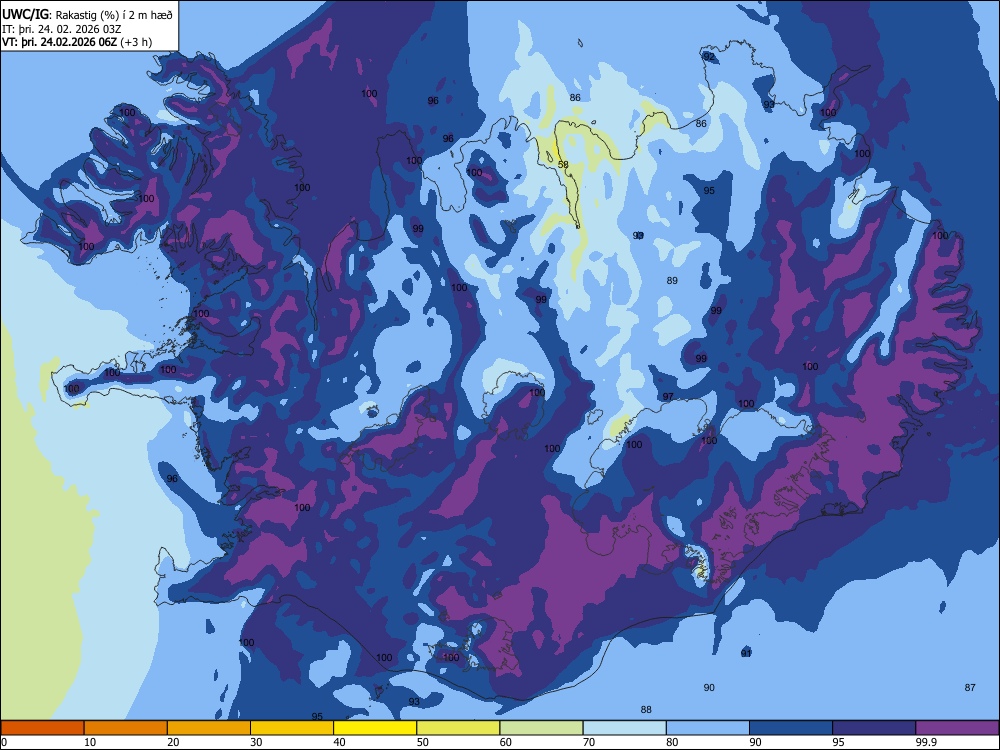The height and width of the screenshot is (750, 1000).
Task: Select the light blue 80–90 legend swatch
Action: pyautogui.click(x=708, y=728)
